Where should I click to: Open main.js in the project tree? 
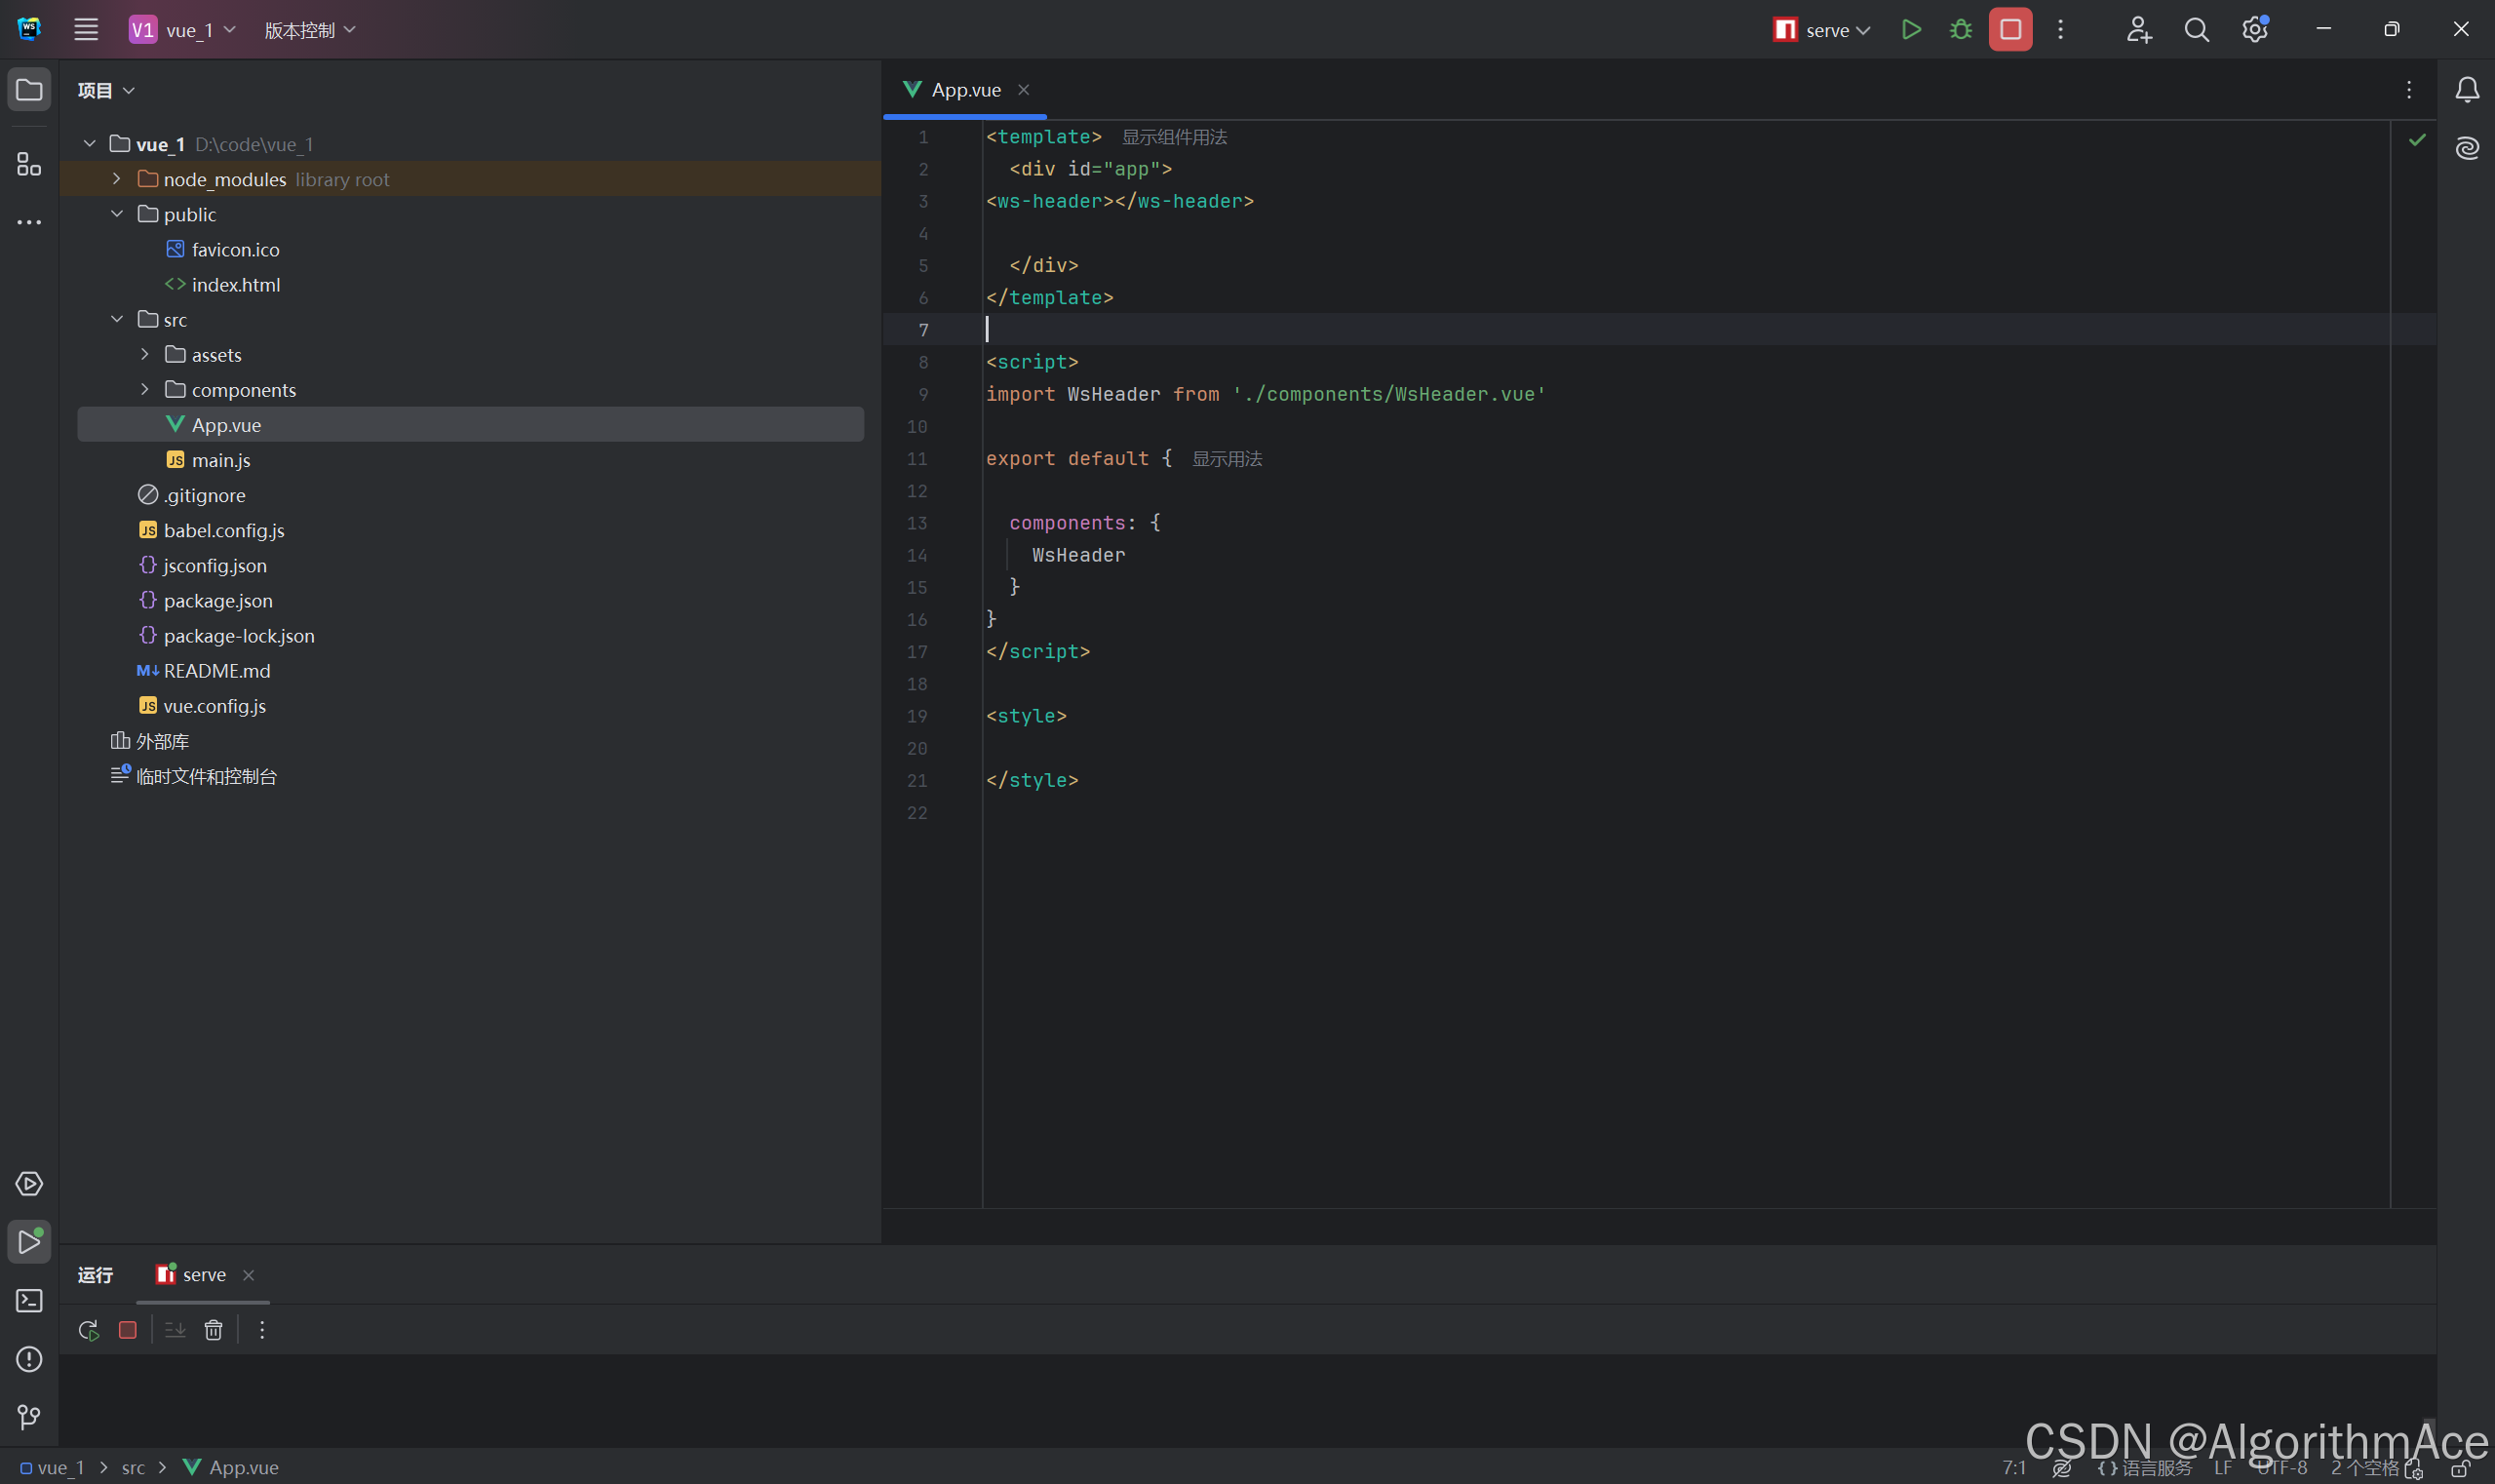[220, 460]
